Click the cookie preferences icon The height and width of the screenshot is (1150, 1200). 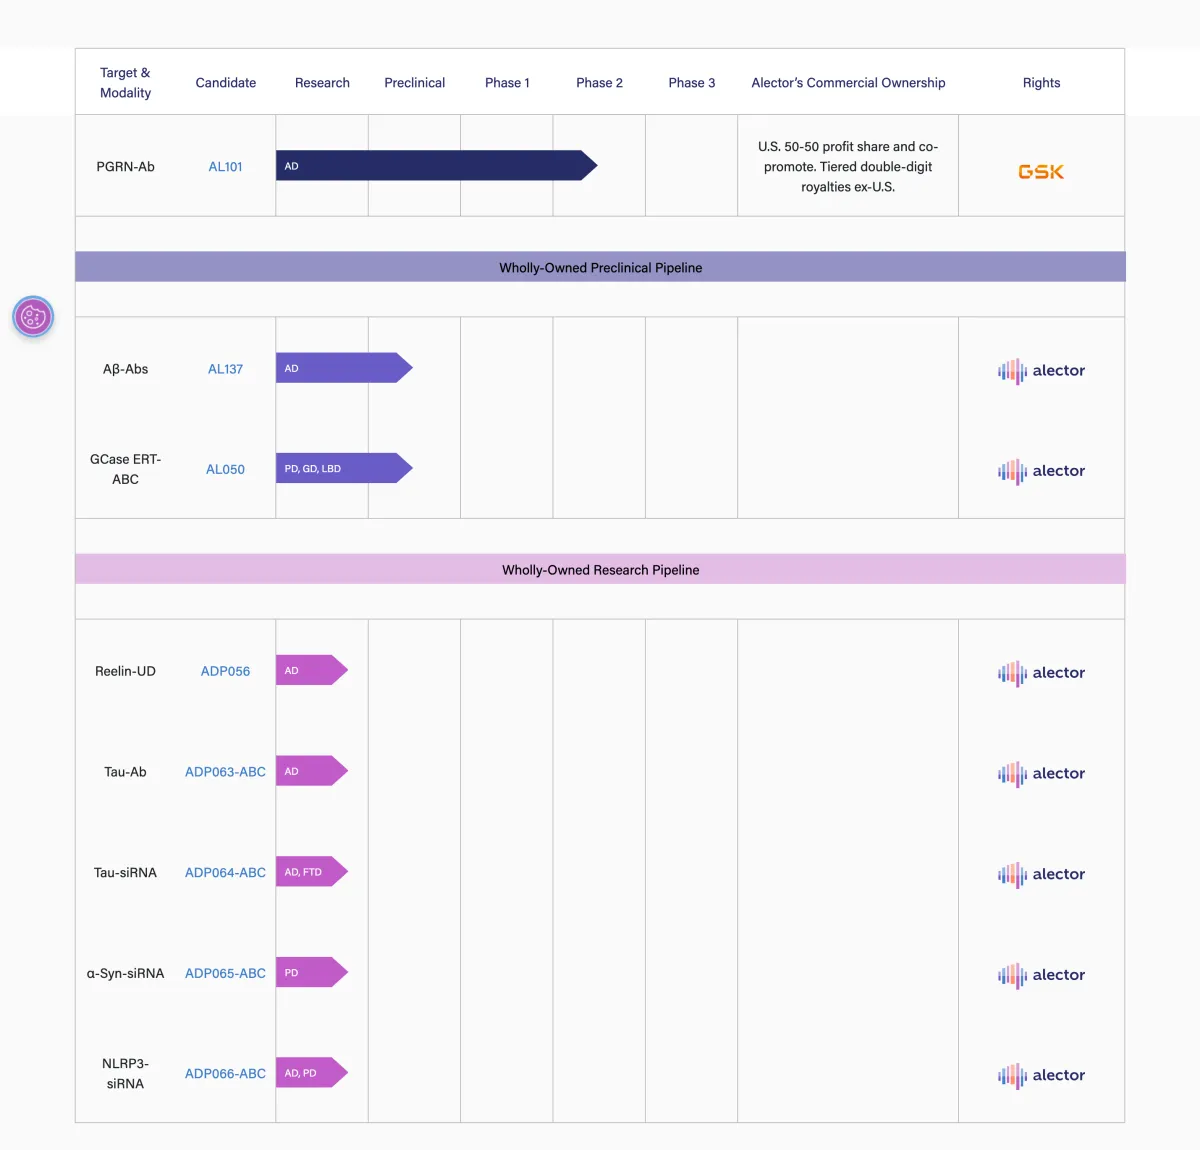pos(33,317)
